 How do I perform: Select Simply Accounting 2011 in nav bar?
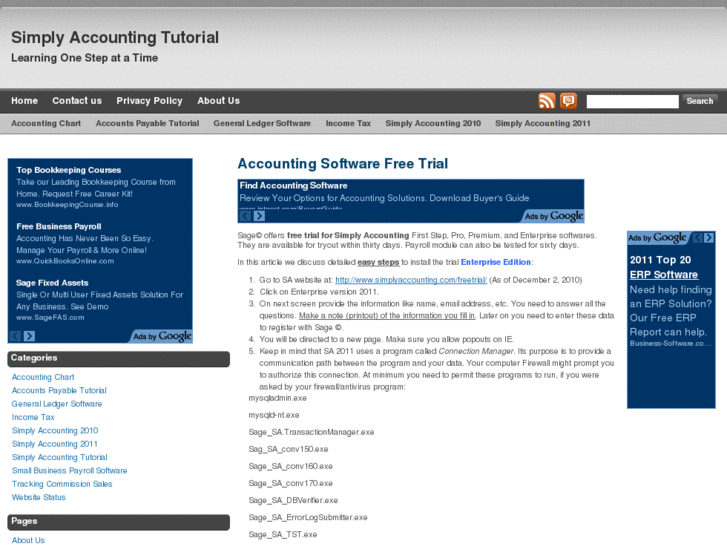(543, 123)
